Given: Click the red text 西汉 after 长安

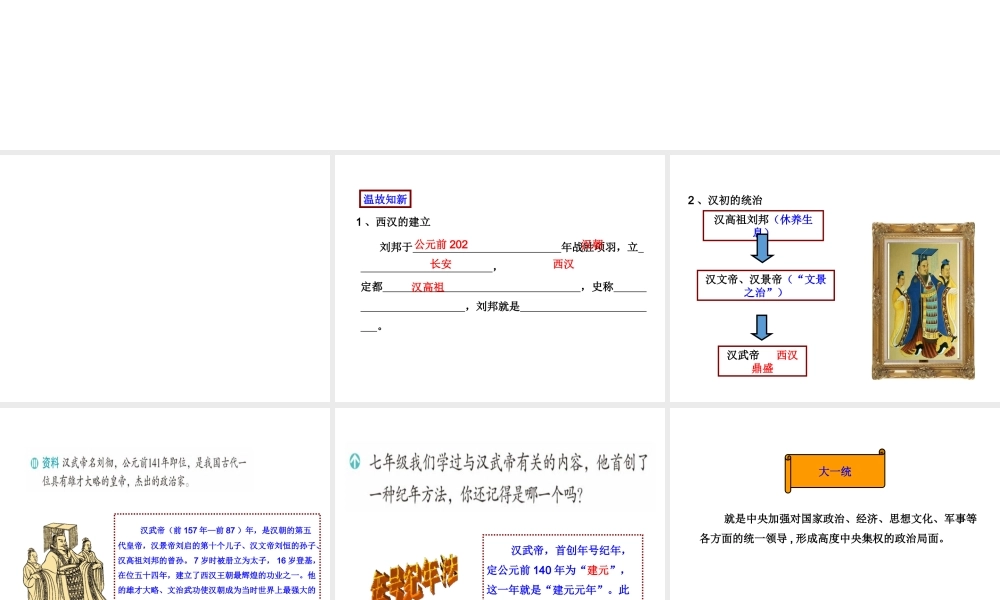Looking at the screenshot, I should pyautogui.click(x=563, y=263).
